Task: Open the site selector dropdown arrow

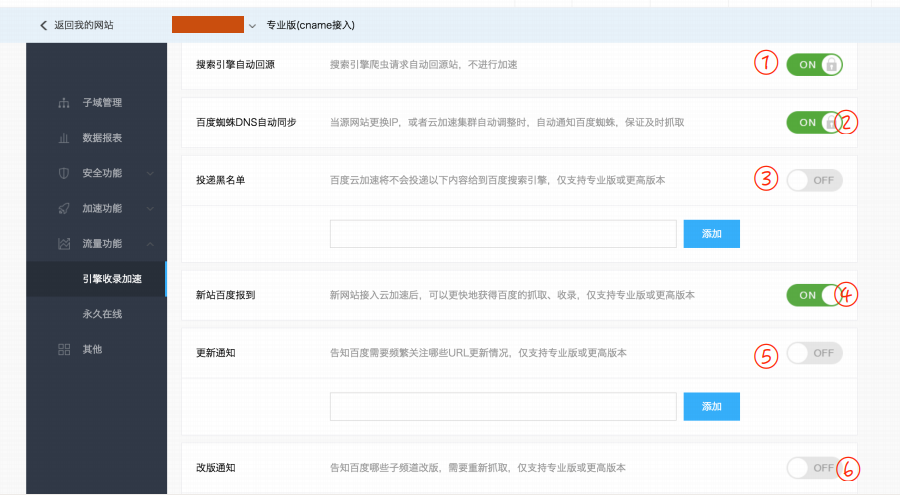Action: pos(252,26)
